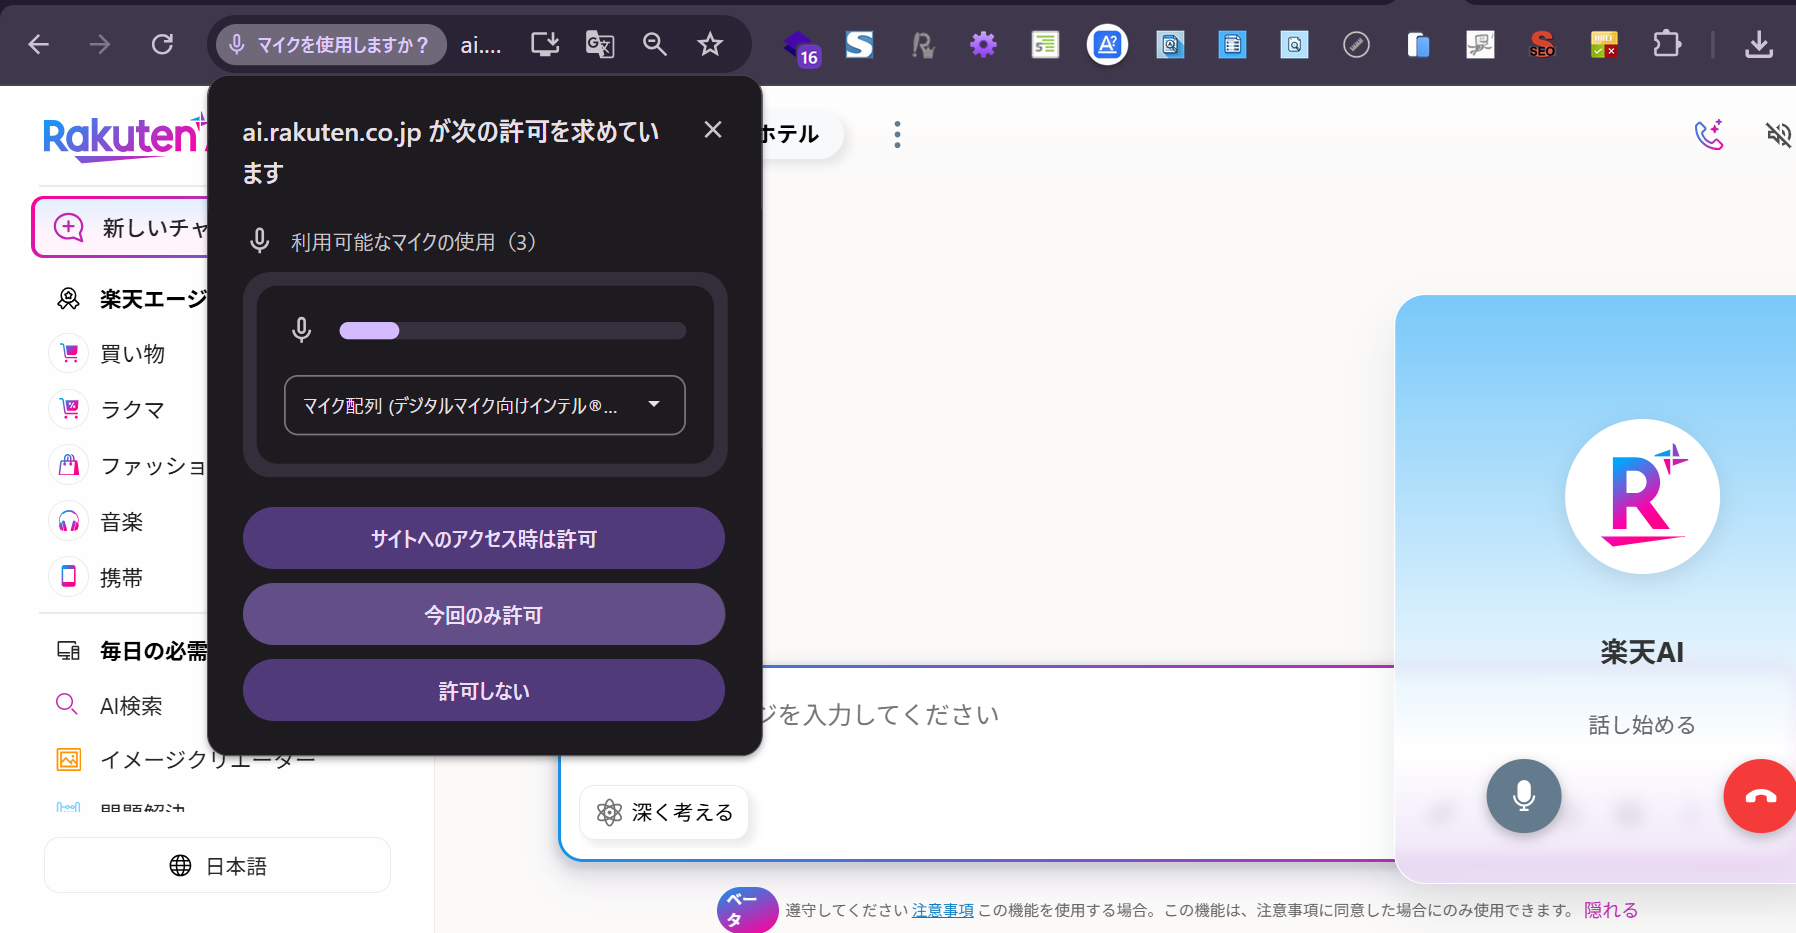This screenshot has width=1796, height=933.
Task: End the call with red hang-up button
Action: pos(1760,796)
